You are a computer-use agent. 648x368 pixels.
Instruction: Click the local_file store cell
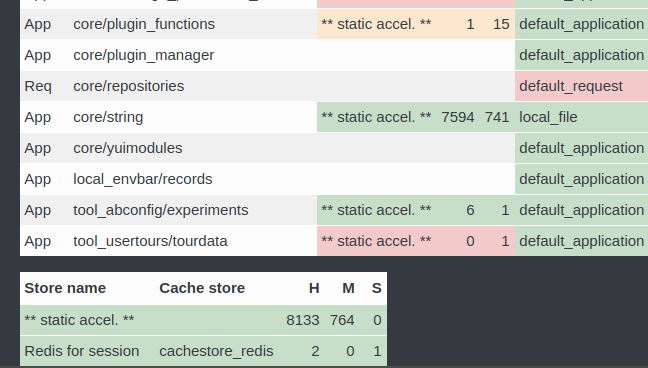click(x=548, y=117)
